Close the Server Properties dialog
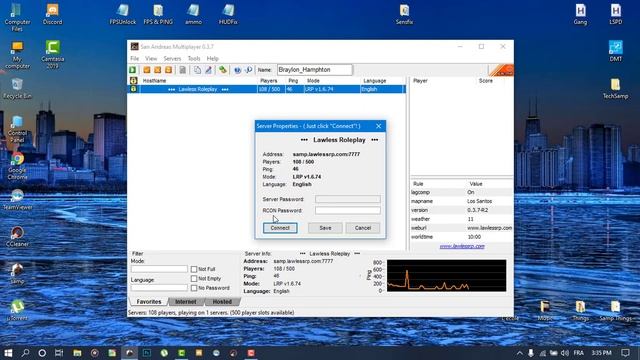The height and width of the screenshot is (360, 640). [x=378, y=126]
